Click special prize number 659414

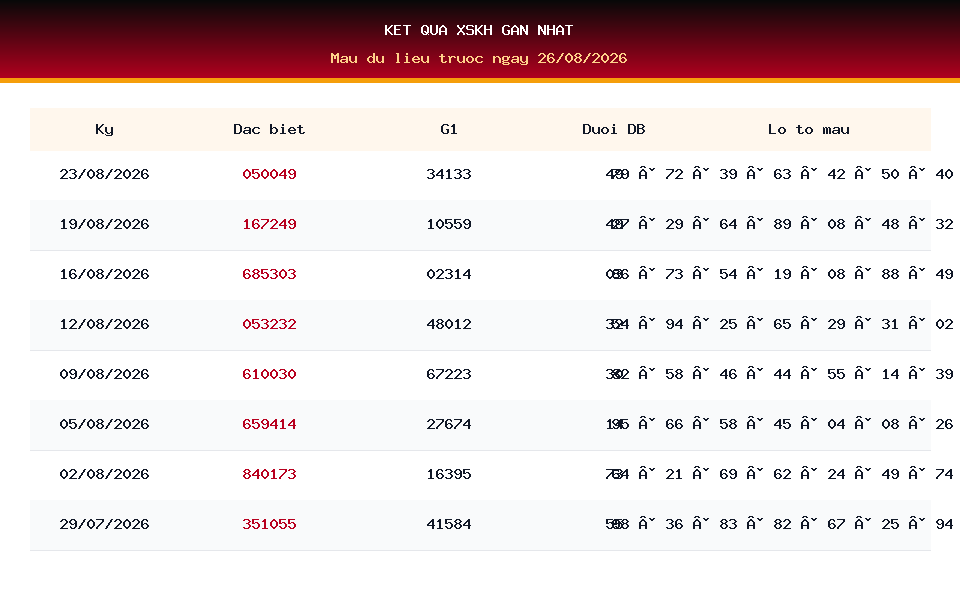[269, 424]
